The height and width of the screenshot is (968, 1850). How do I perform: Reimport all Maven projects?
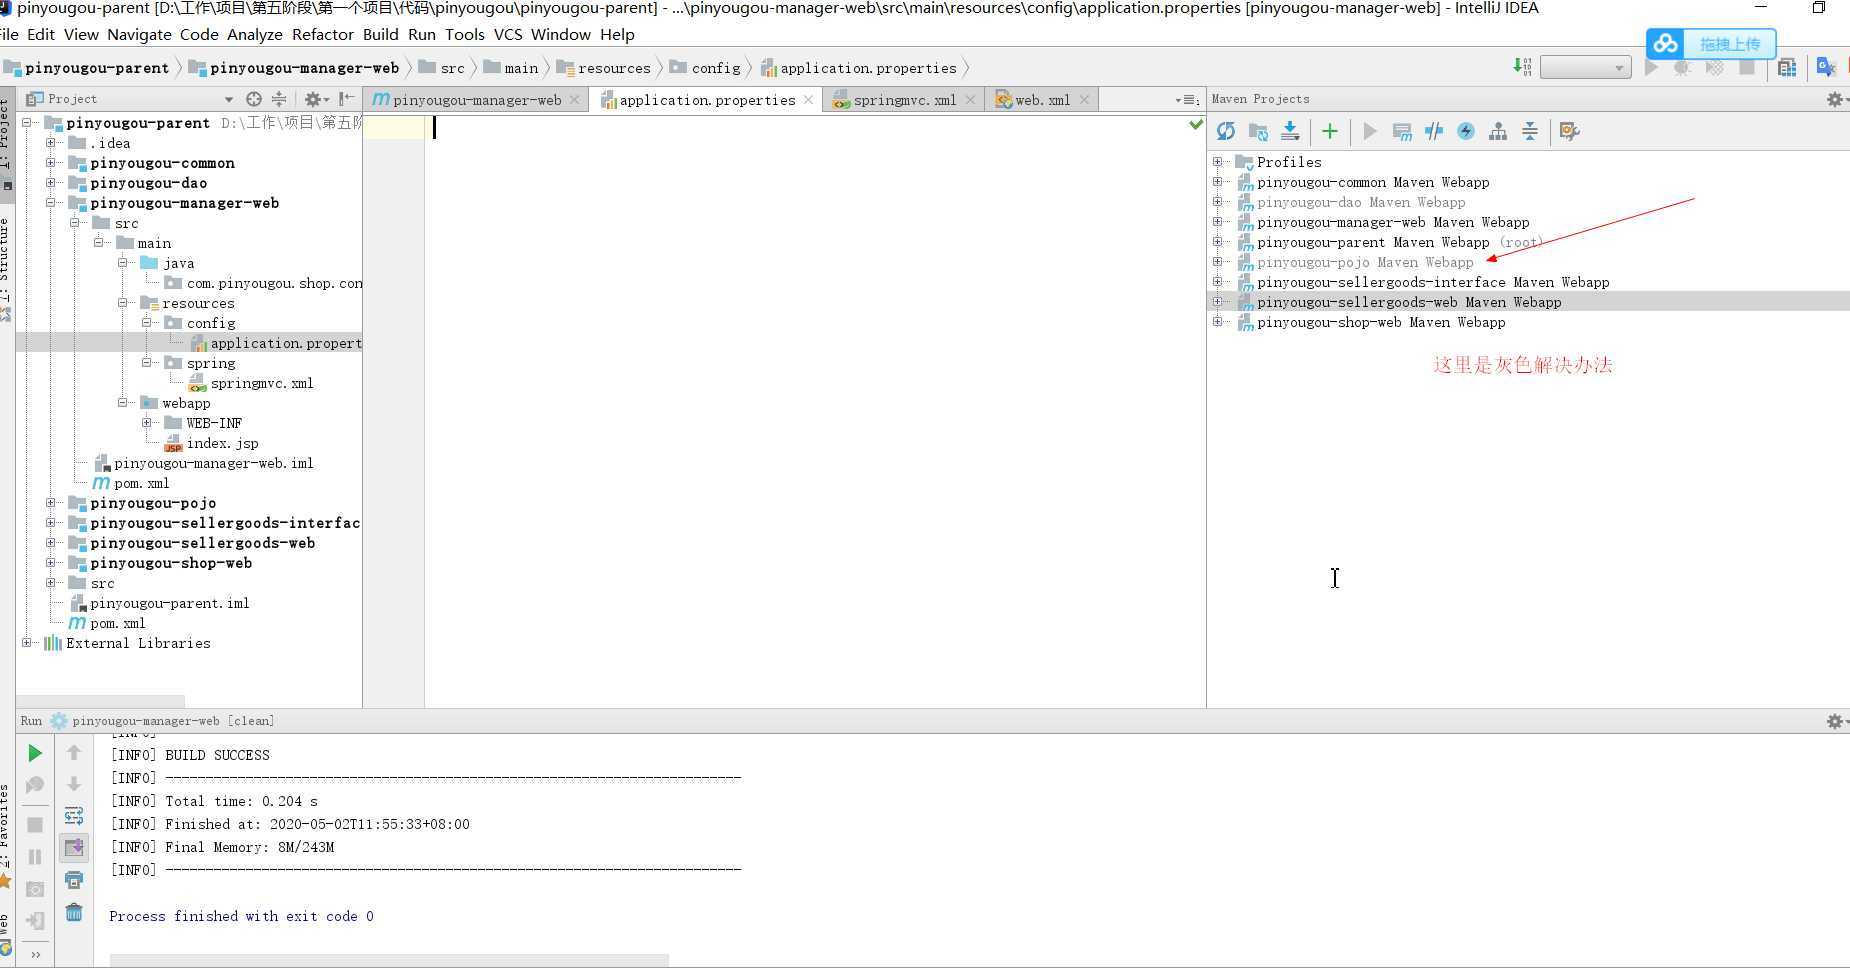1226,131
